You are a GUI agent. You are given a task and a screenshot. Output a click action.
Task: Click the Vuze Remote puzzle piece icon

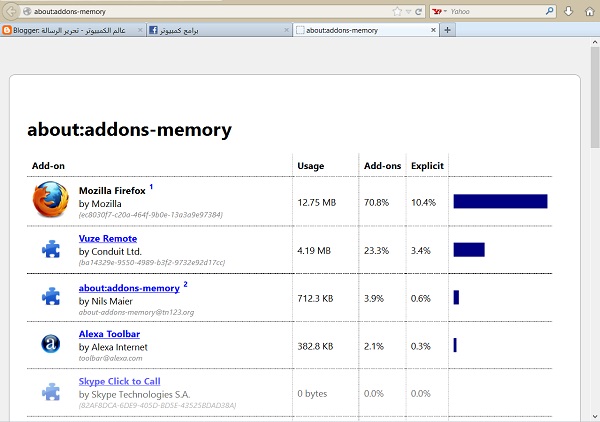click(x=51, y=249)
